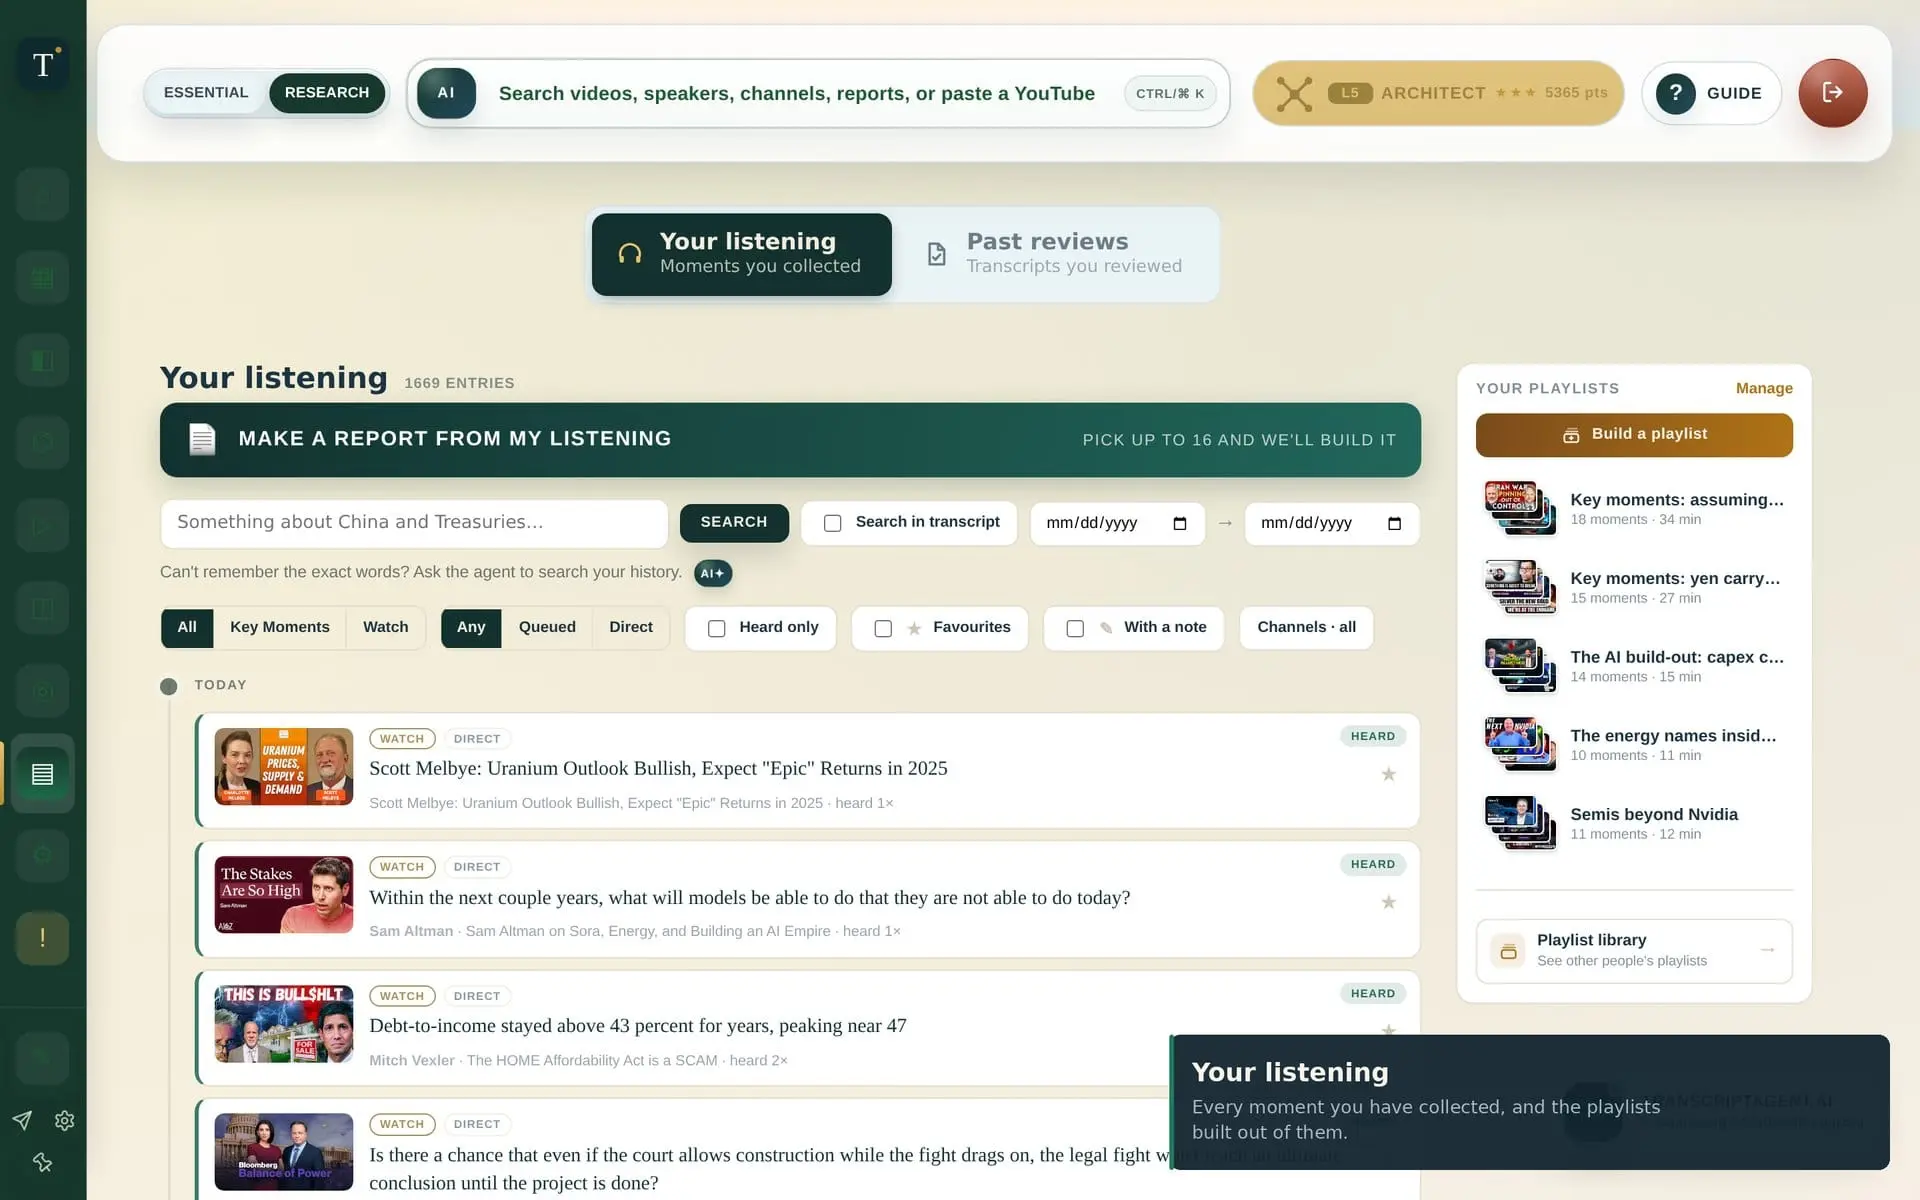Click the AI badge in the search bar
The image size is (1920, 1200).
point(446,93)
